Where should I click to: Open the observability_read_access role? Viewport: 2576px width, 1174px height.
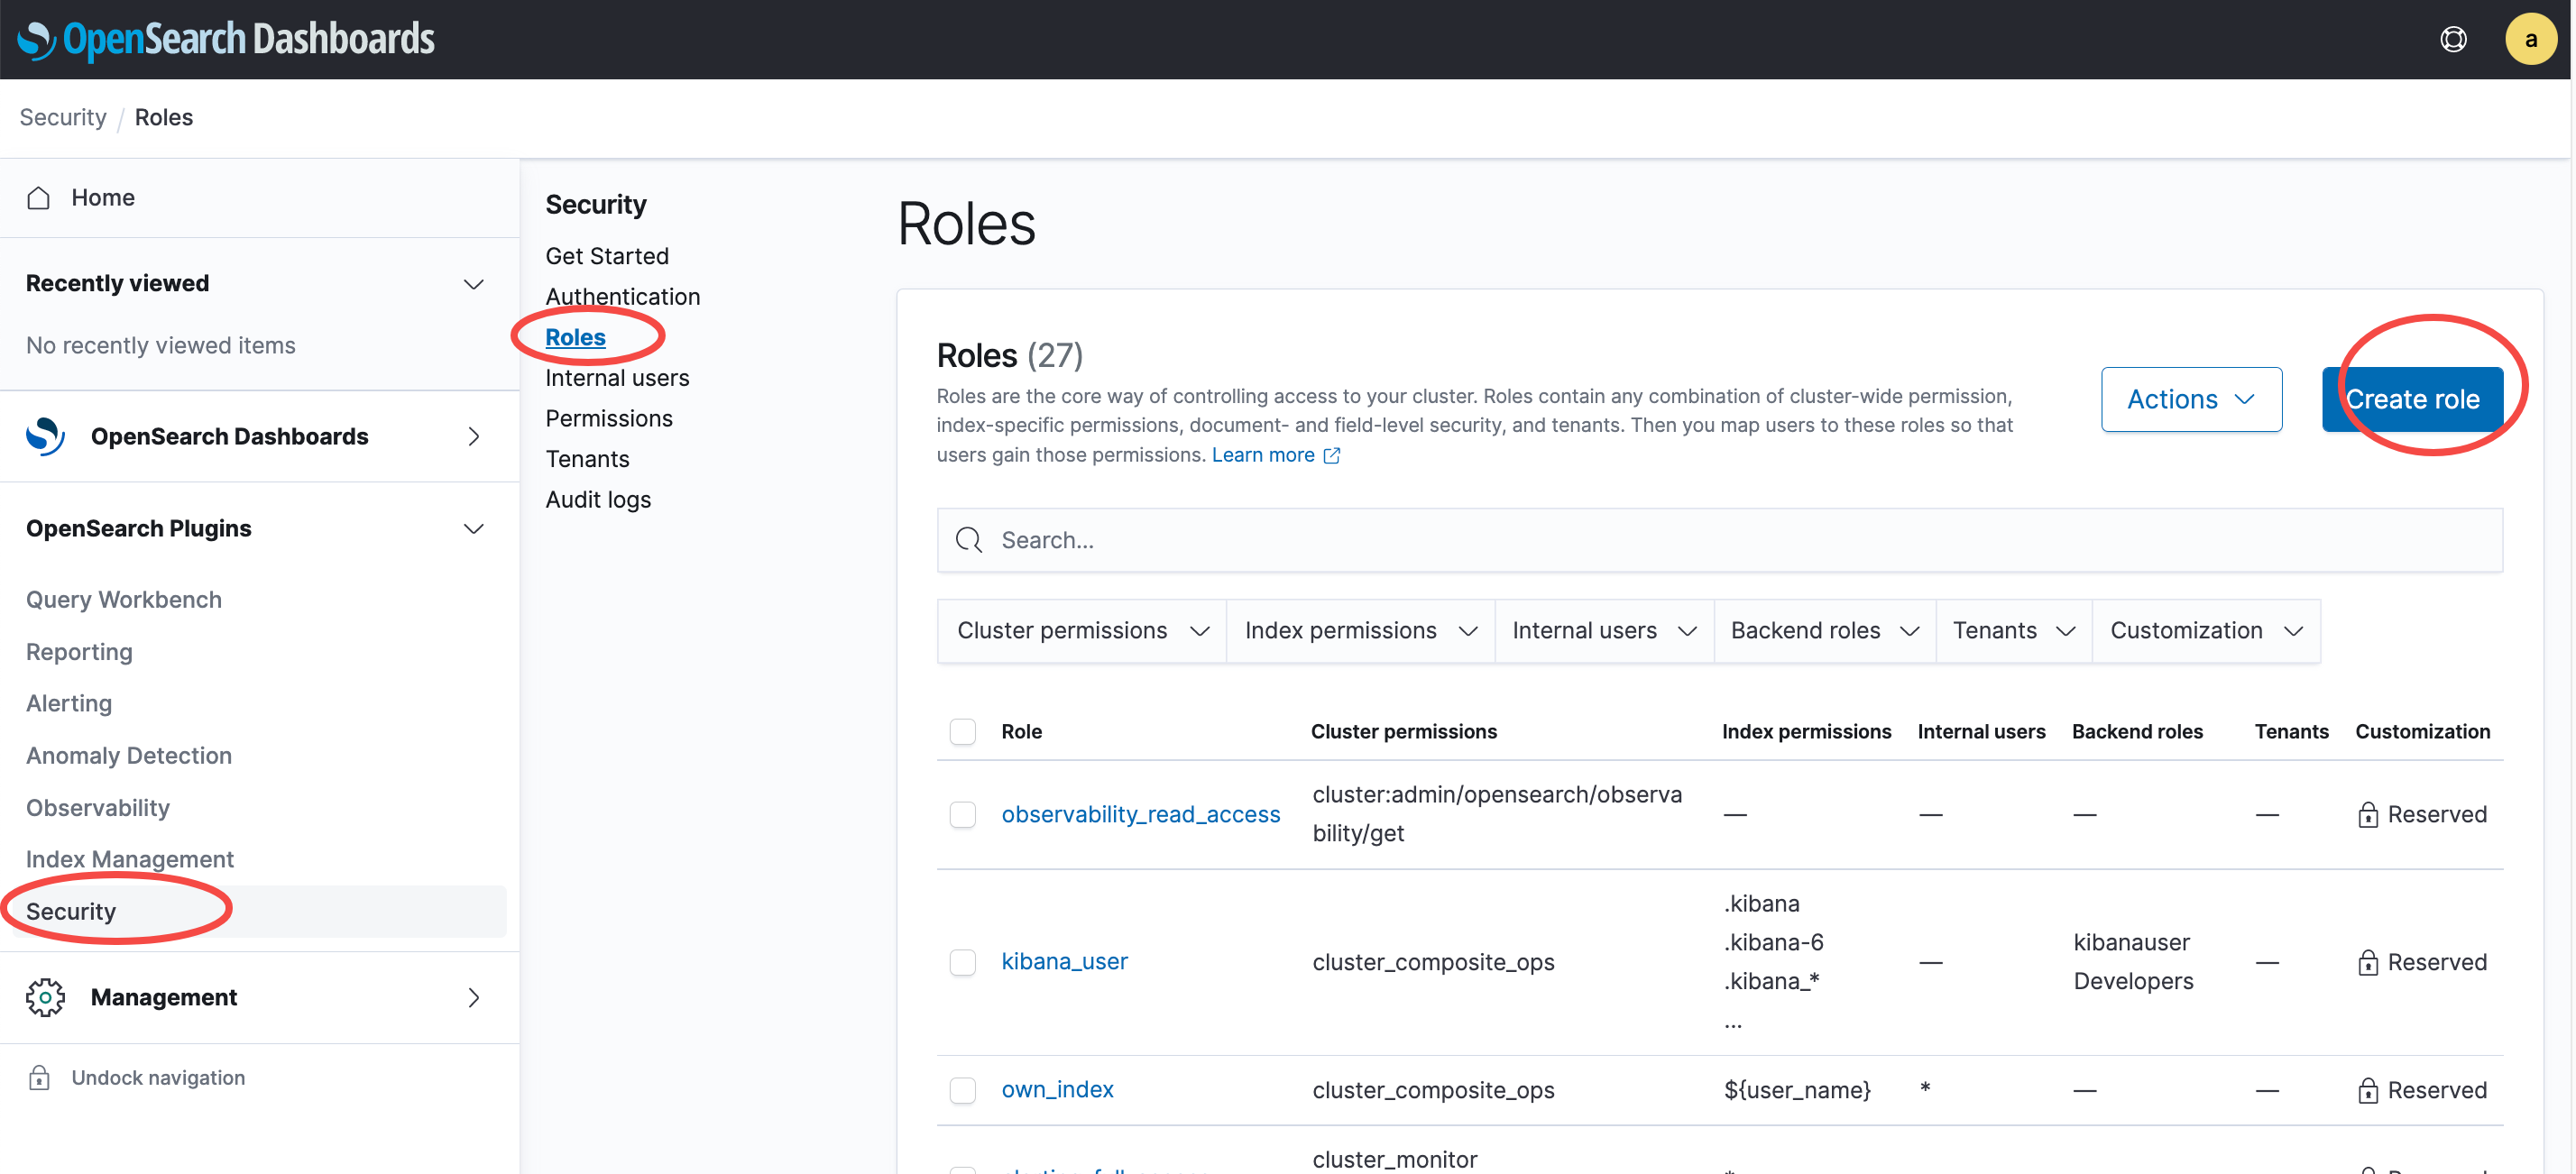(1140, 814)
